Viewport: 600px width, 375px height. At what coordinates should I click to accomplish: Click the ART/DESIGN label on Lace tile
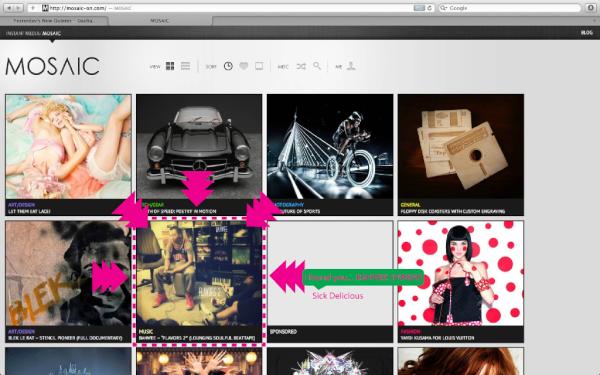pyautogui.click(x=21, y=205)
